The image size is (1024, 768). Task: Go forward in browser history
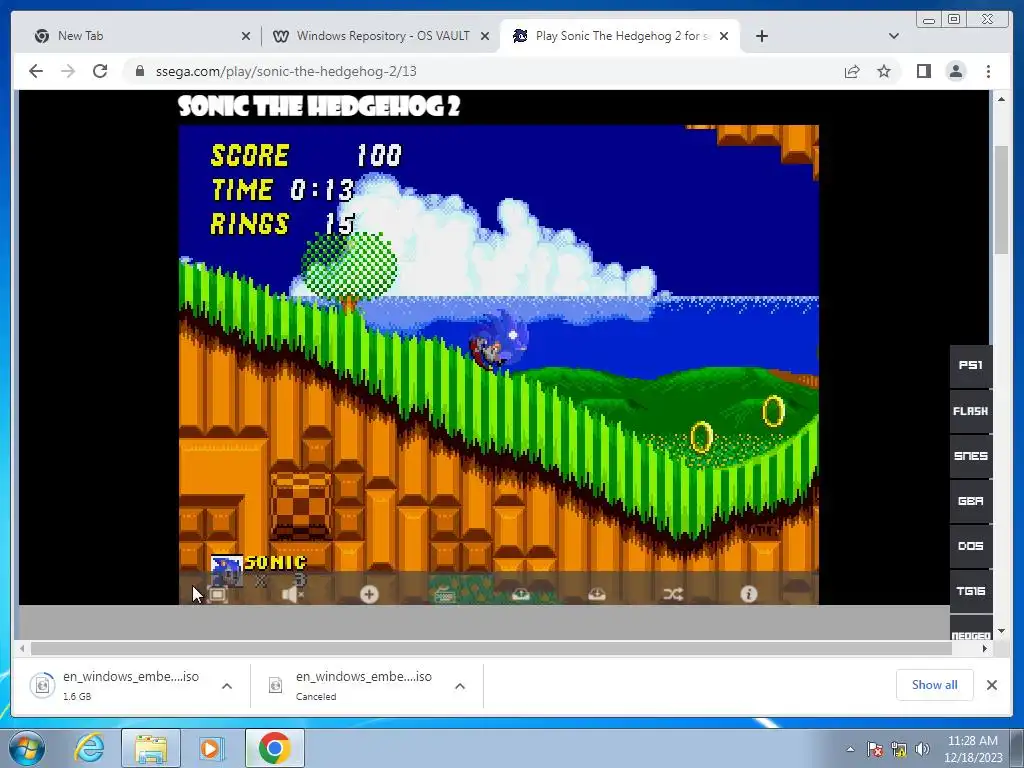tap(68, 71)
